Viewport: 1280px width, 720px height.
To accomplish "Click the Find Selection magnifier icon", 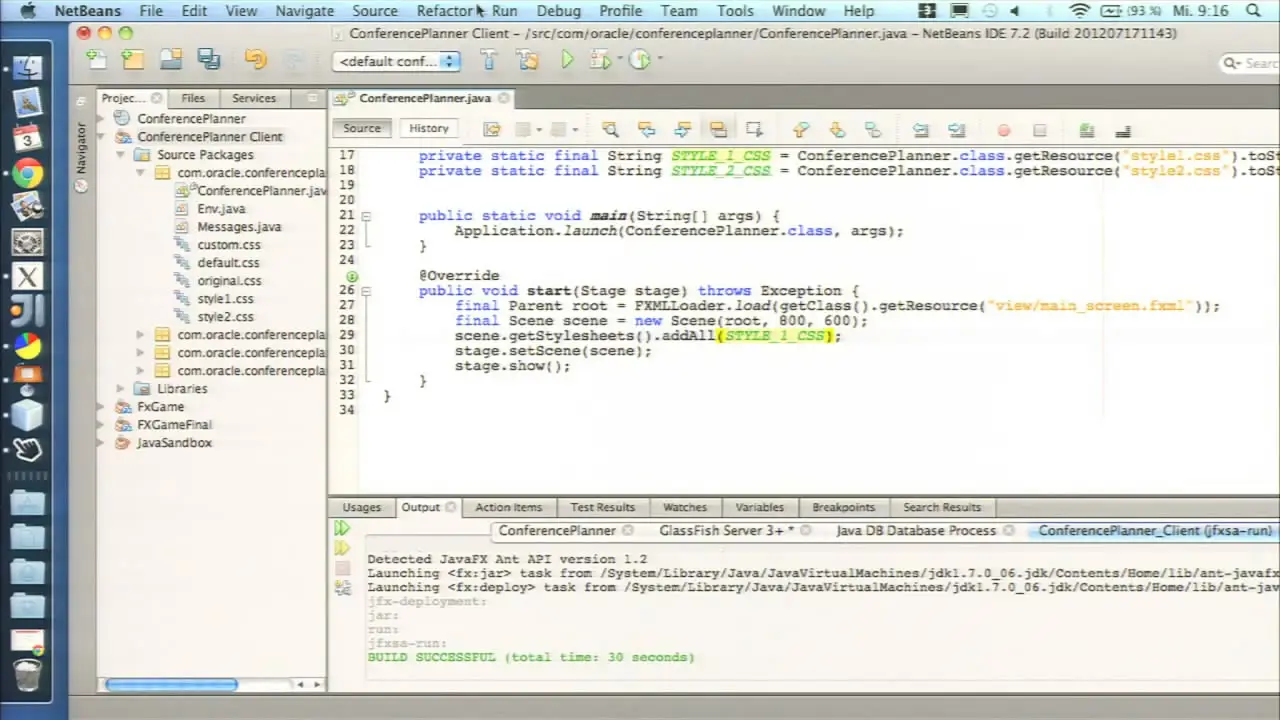I will coord(610,130).
